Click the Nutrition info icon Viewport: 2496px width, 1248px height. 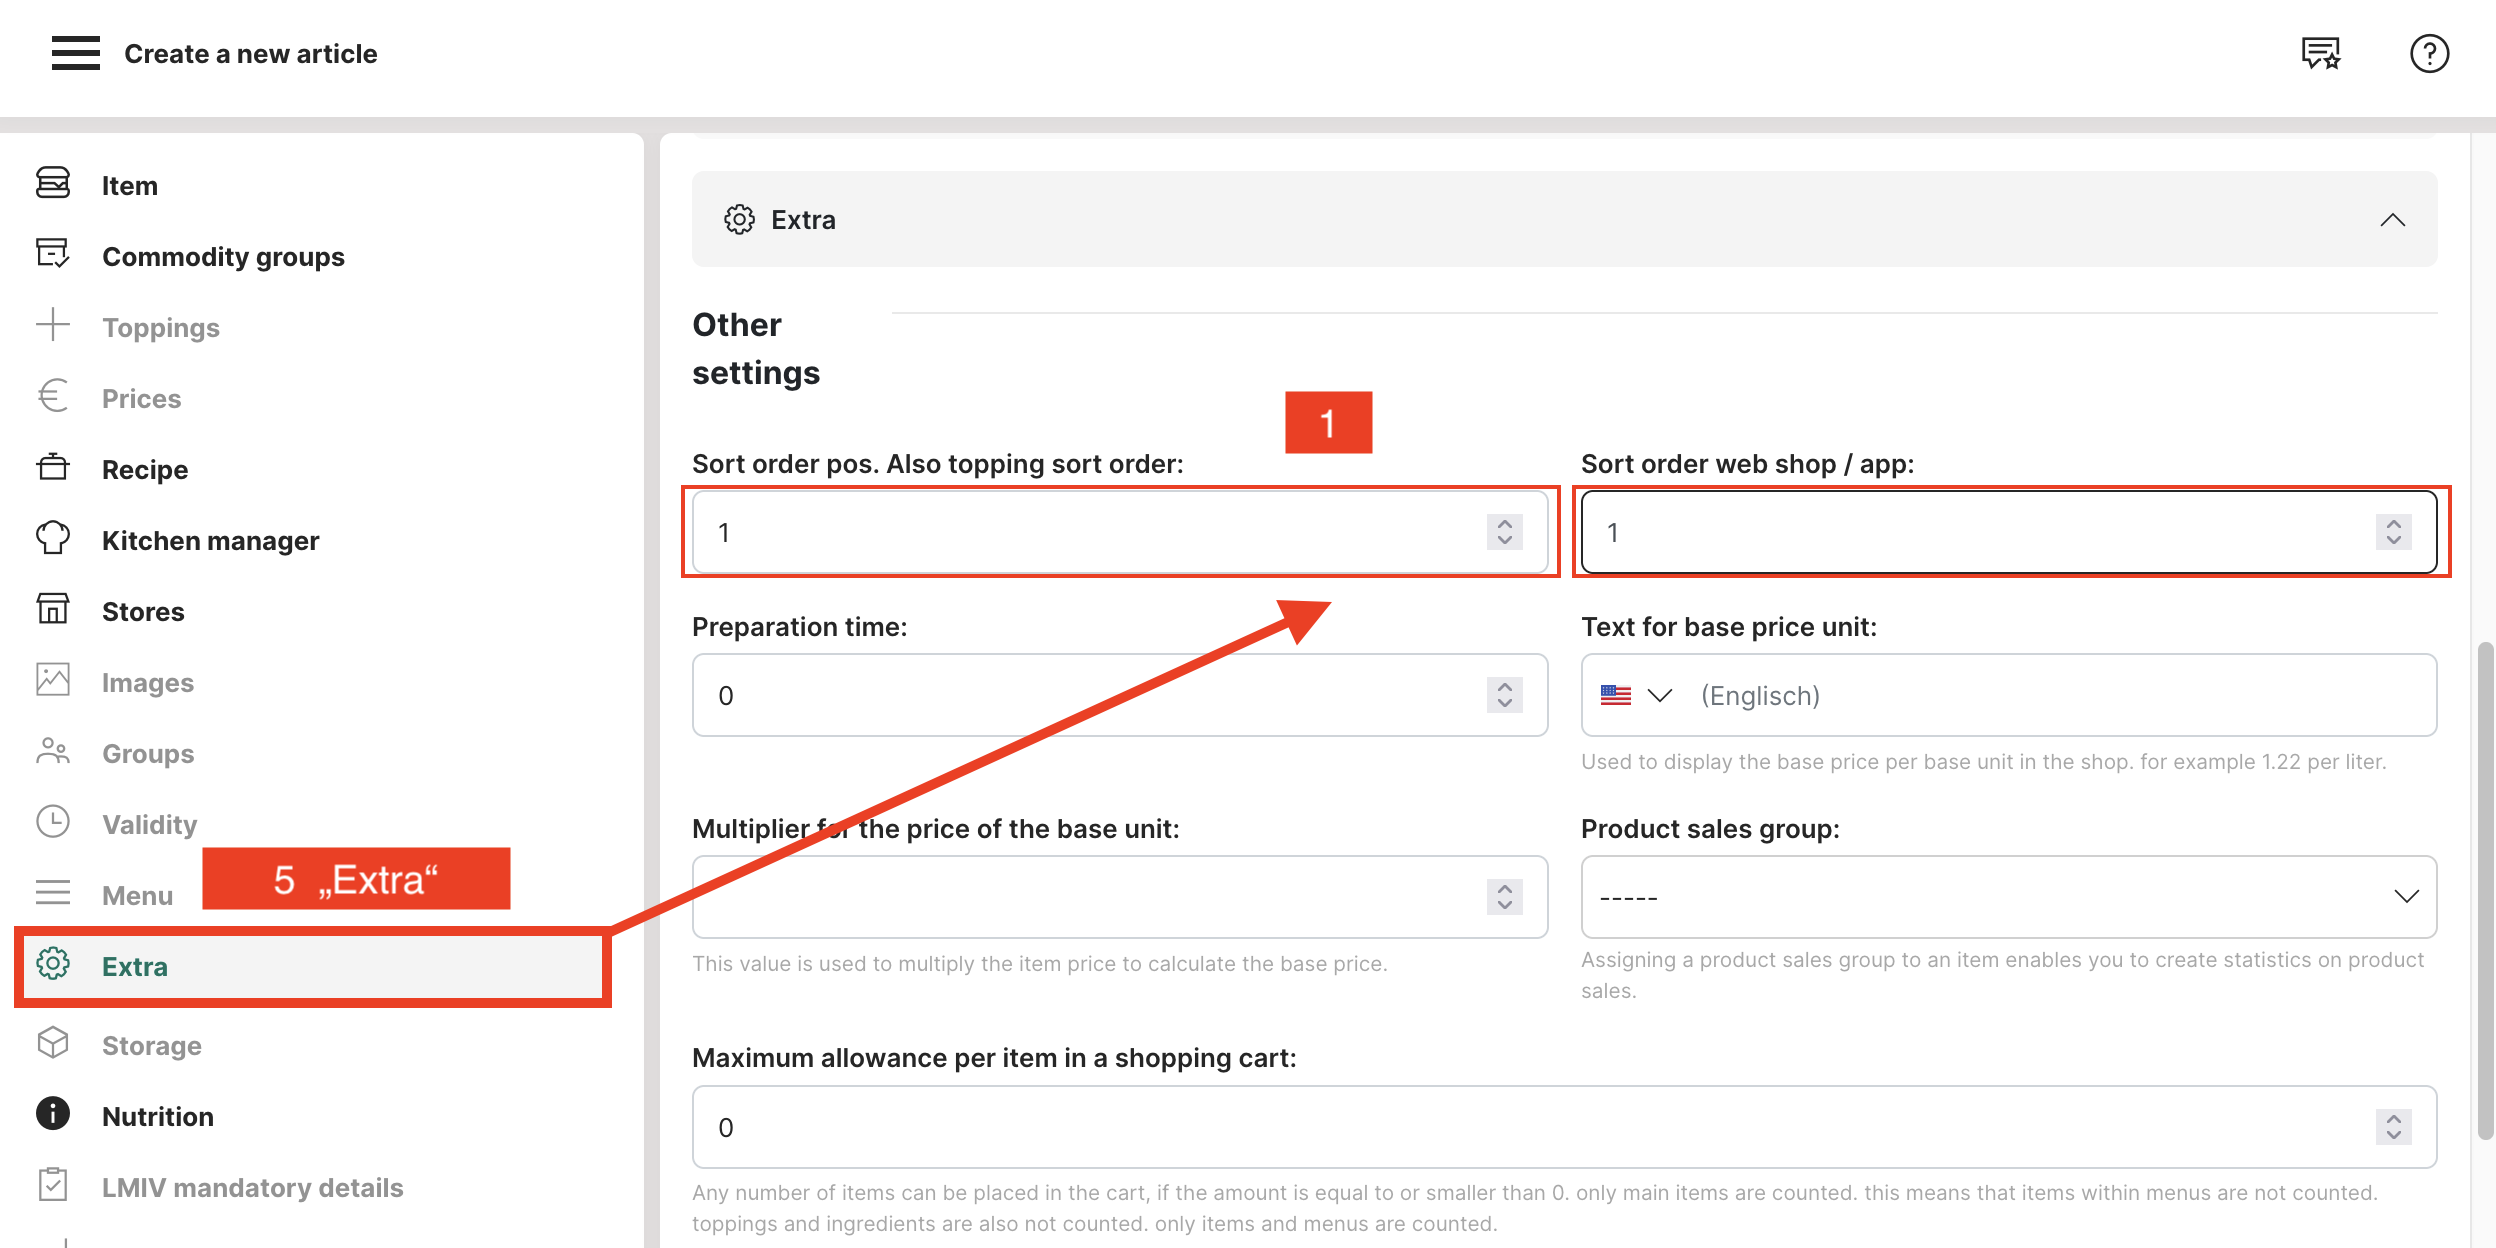point(53,1114)
